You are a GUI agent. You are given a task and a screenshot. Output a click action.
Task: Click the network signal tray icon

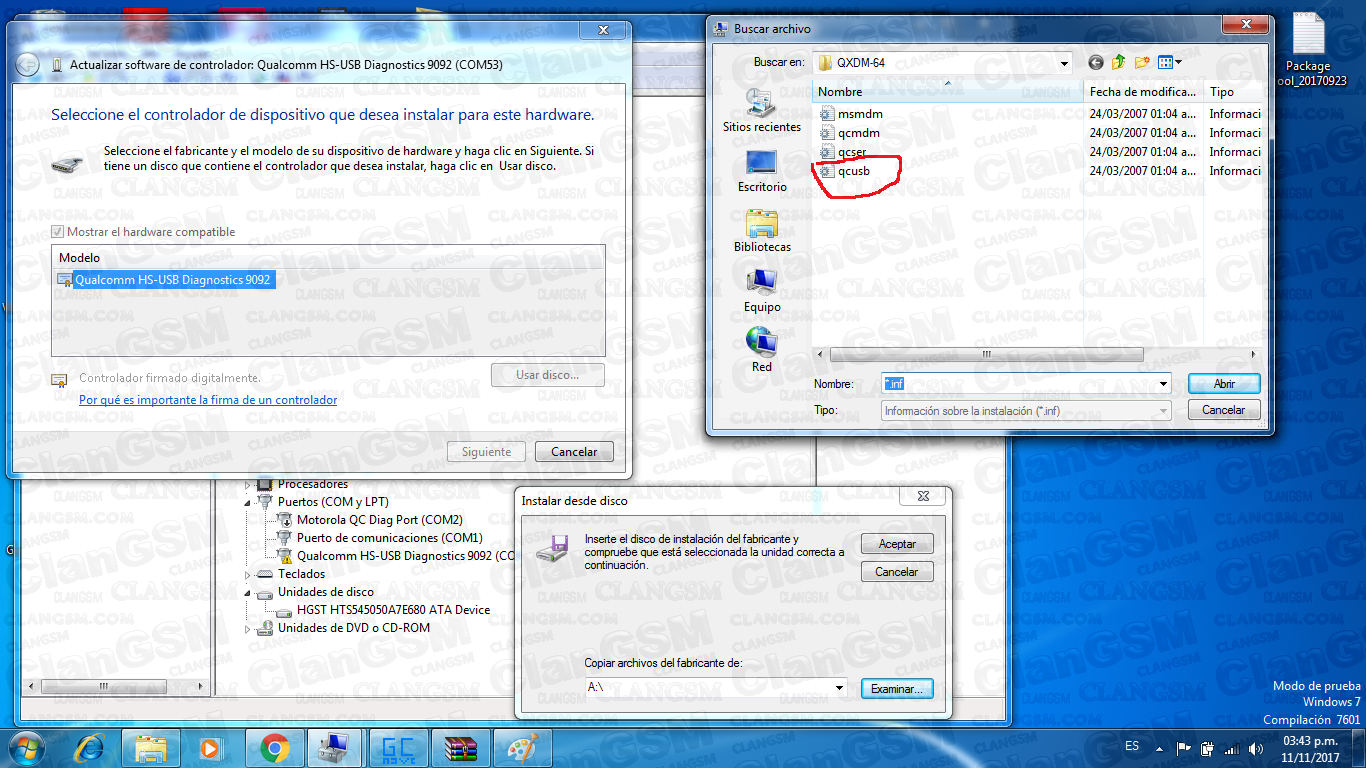(x=1231, y=748)
